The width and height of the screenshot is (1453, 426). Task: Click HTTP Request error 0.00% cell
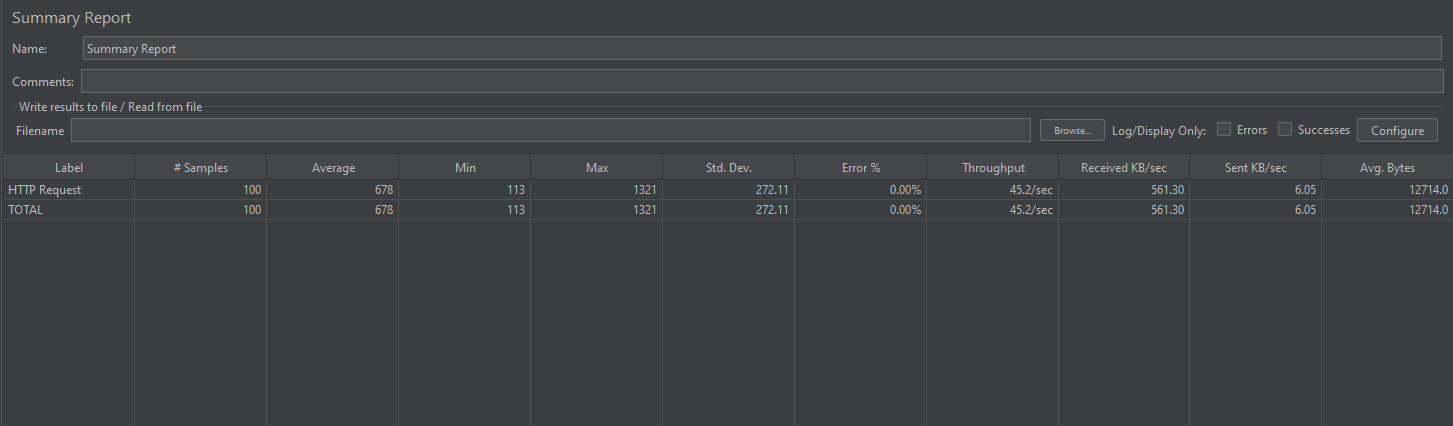861,190
